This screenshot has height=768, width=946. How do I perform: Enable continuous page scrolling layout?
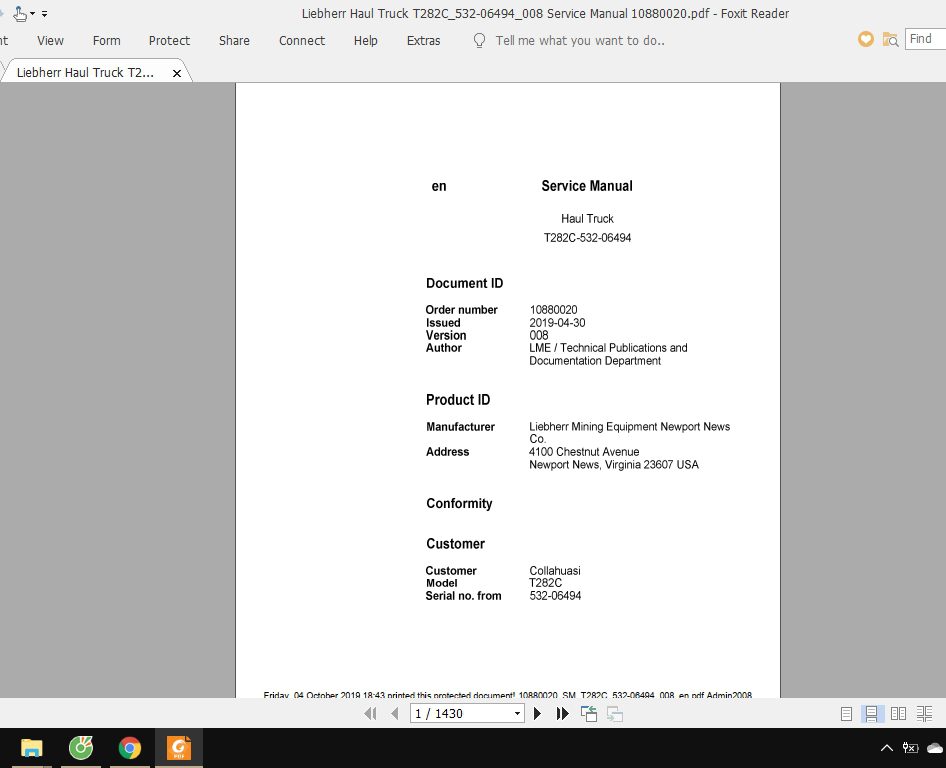click(871, 713)
